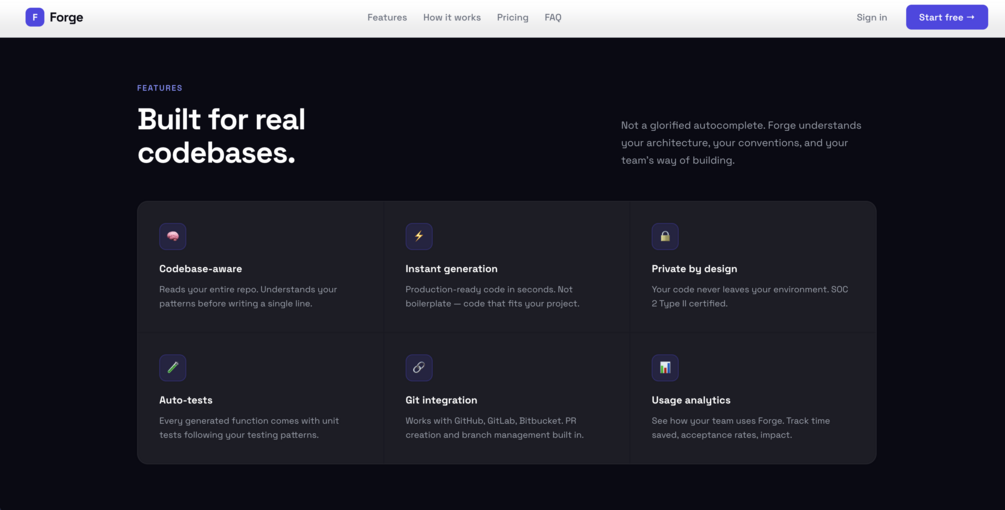Click the "See how your team uses Forge" text
This screenshot has height=510, width=1005.
coord(741,428)
